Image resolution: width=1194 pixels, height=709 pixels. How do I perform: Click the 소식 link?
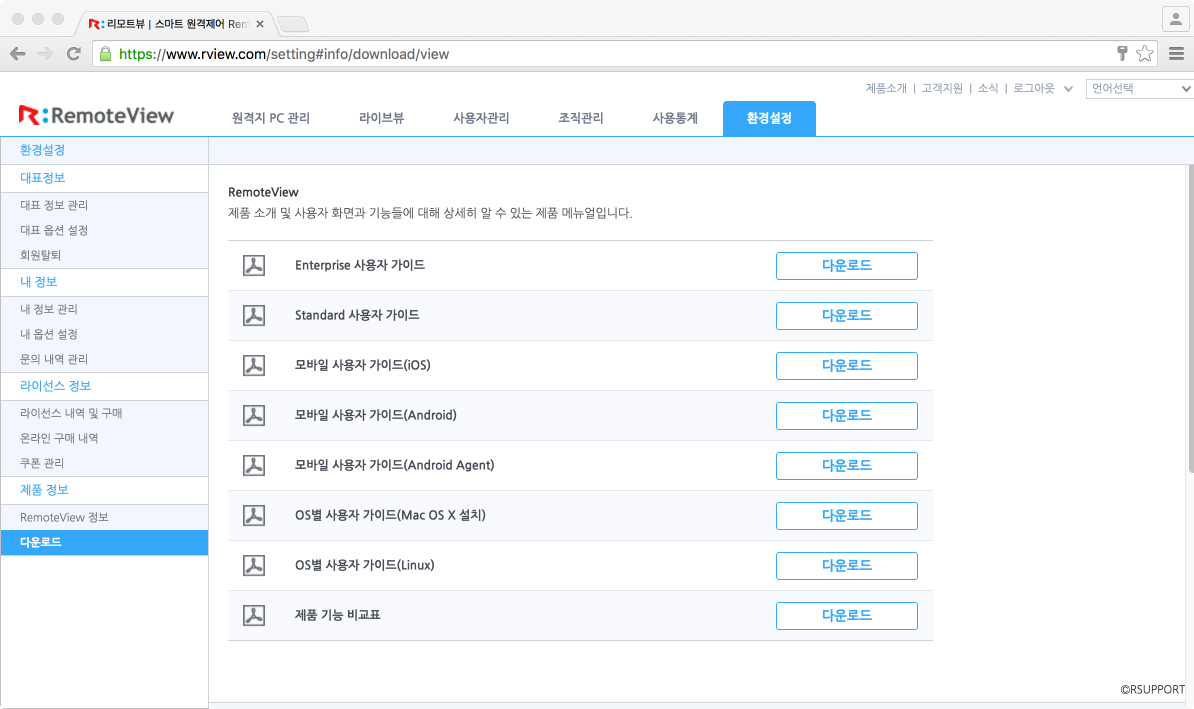tap(988, 88)
